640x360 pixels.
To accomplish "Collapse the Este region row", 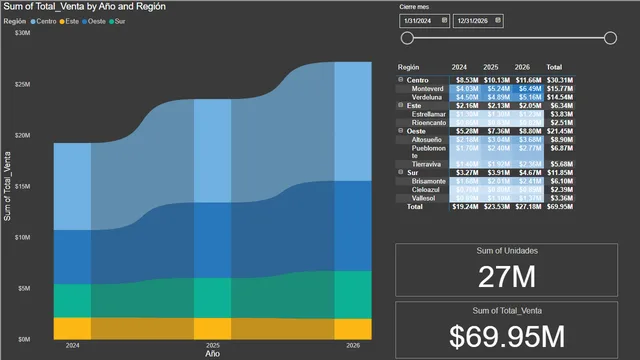I will pyautogui.click(x=400, y=105).
